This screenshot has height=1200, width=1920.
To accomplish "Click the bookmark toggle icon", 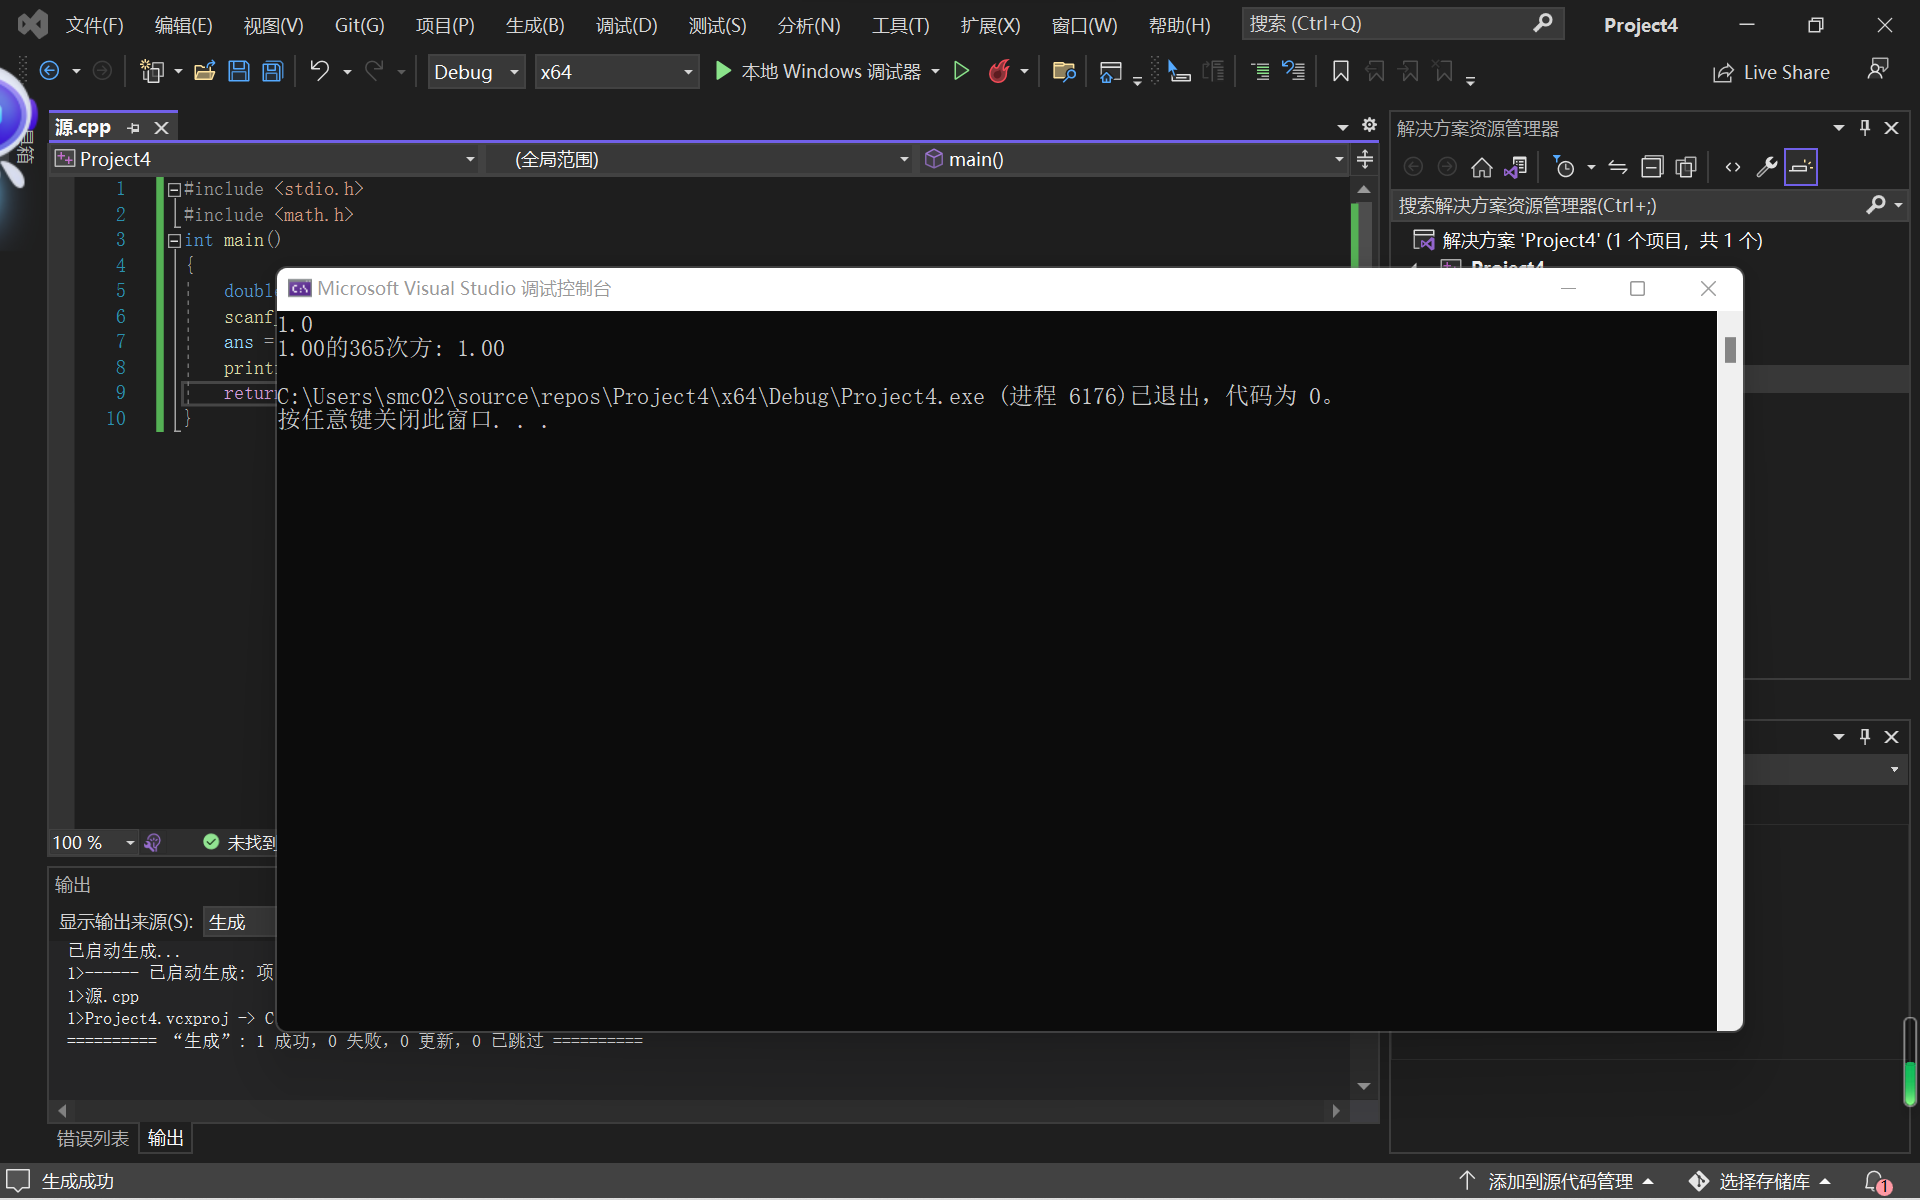I will [x=1341, y=71].
